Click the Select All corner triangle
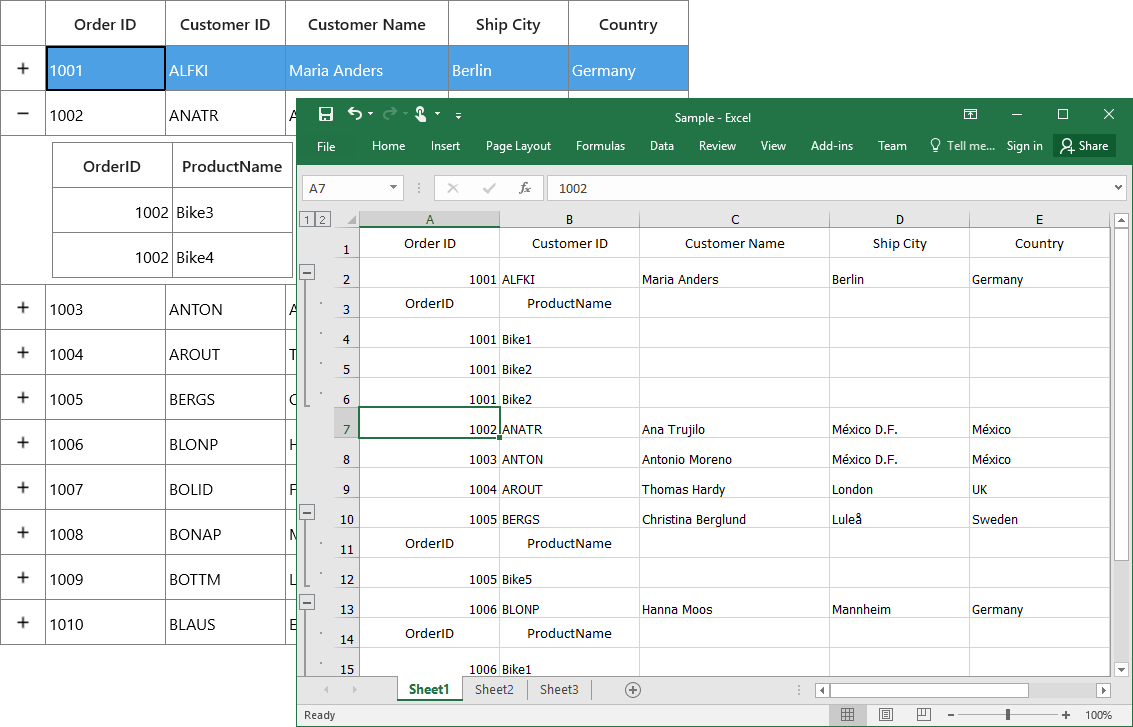Image resolution: width=1133 pixels, height=727 pixels. pos(351,220)
